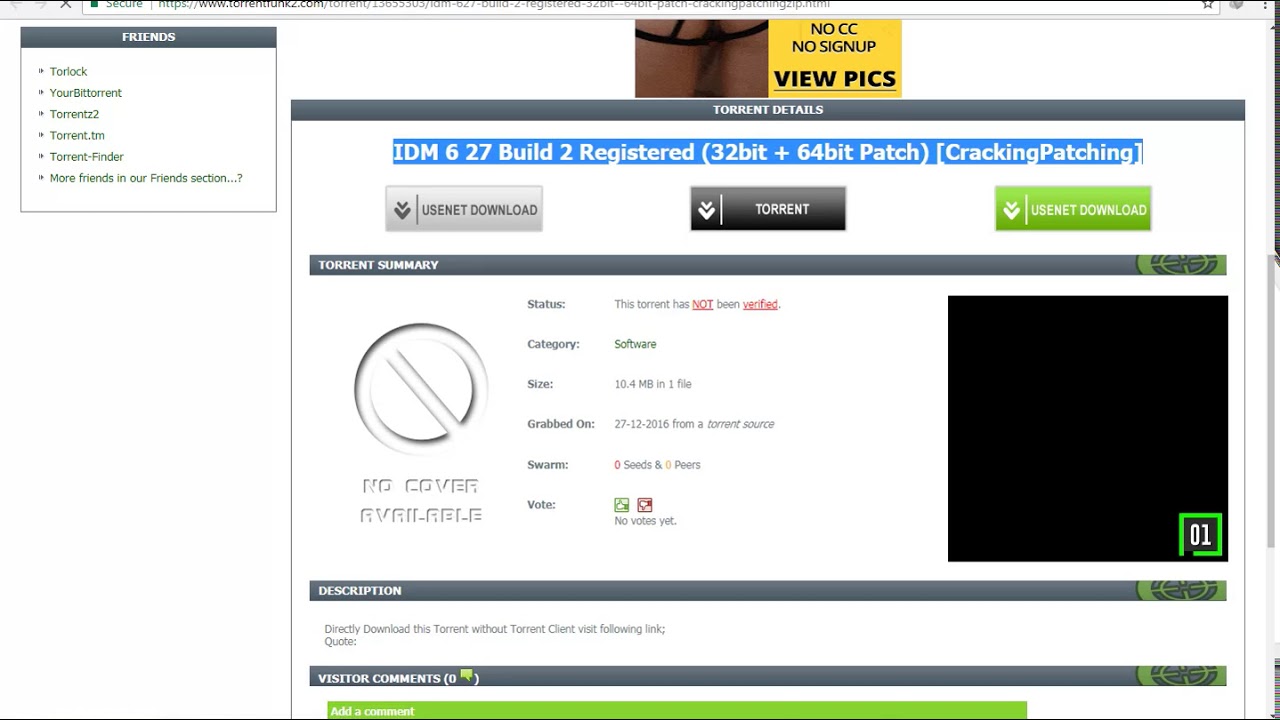1280x720 pixels.
Task: Click the black Torrent download button
Action: [x=768, y=209]
